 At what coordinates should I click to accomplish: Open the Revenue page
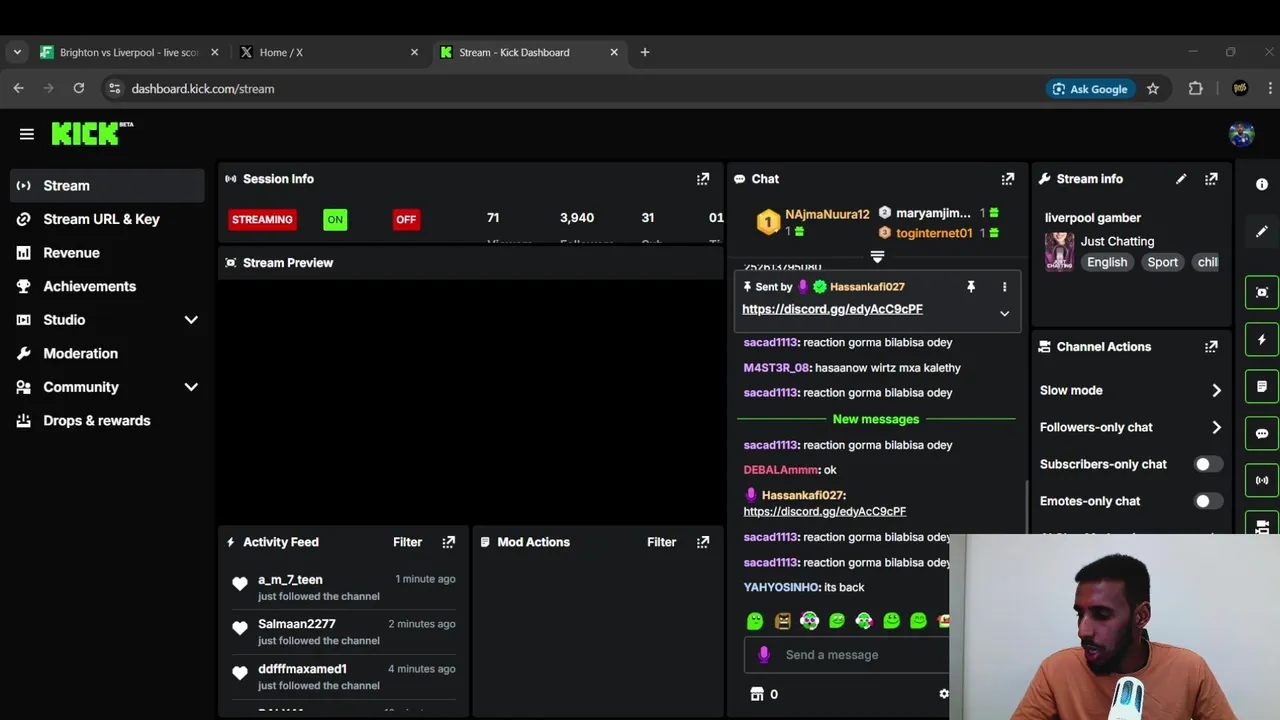[x=107, y=253]
